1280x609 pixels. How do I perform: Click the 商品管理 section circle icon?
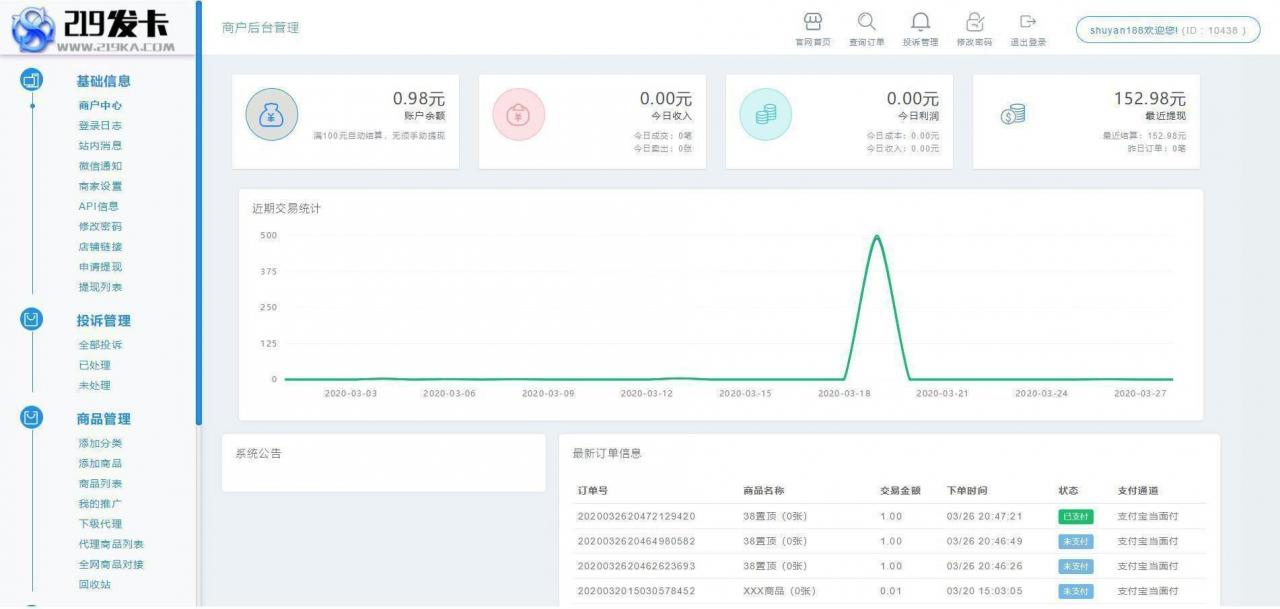(32, 418)
